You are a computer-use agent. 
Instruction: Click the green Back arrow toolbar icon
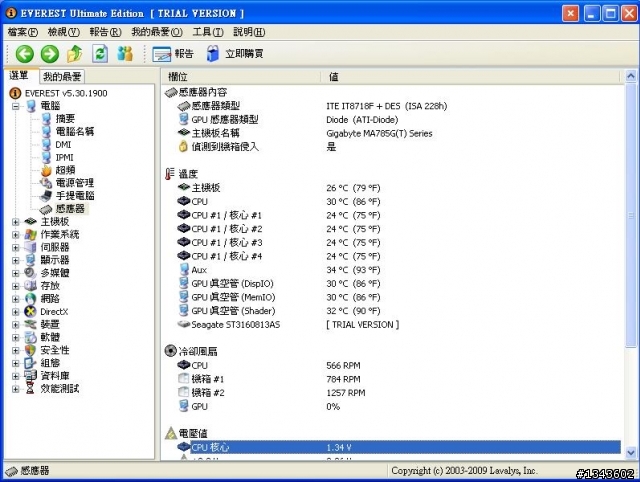click(24, 54)
